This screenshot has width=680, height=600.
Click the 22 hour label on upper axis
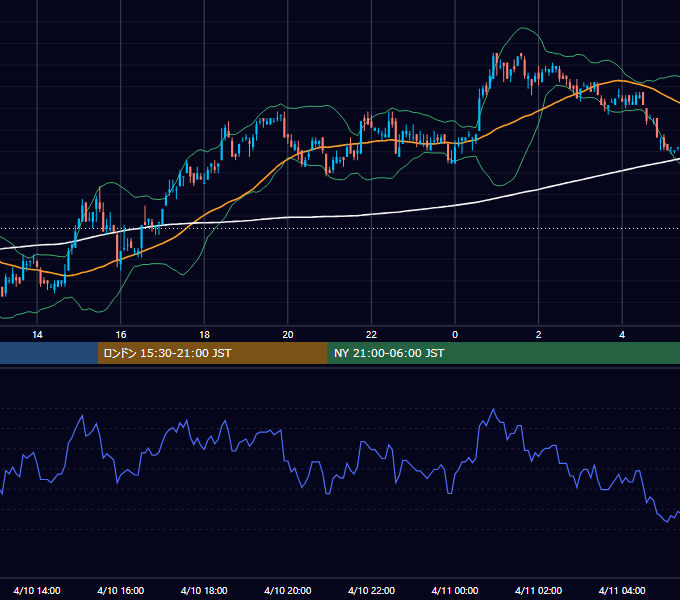click(371, 335)
